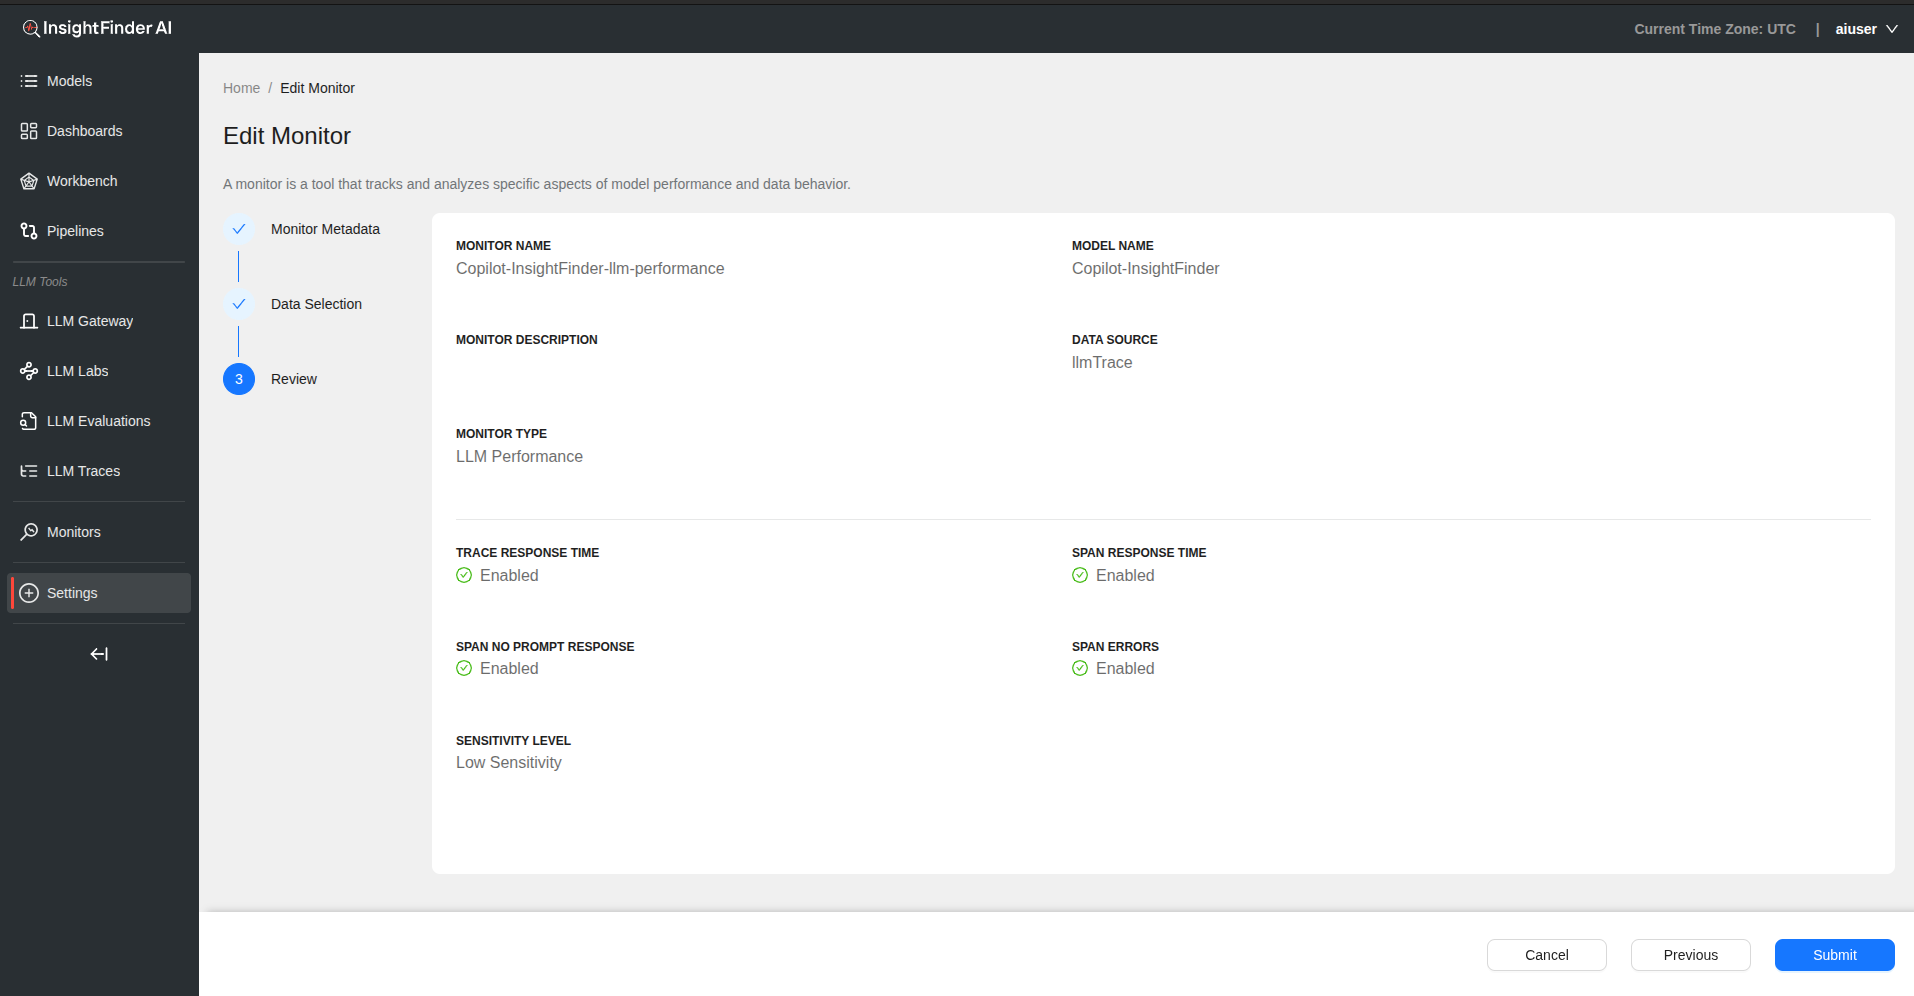Click the LLM Labs icon
Viewport: 1914px width, 996px height.
click(29, 371)
